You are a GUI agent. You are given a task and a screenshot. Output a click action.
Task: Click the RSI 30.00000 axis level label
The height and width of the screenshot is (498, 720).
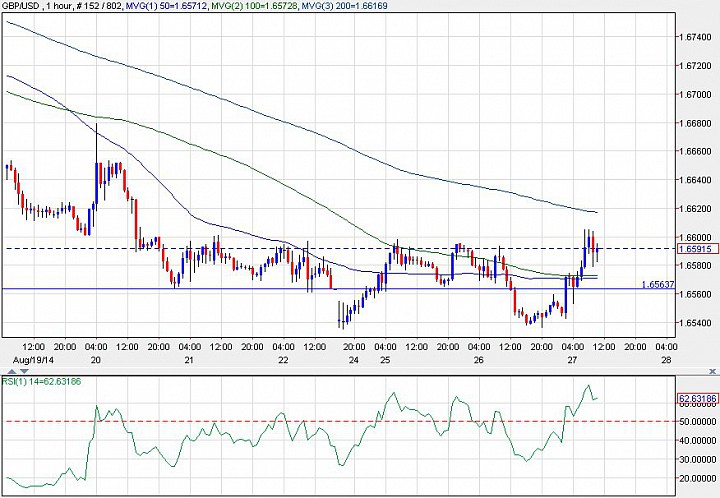pyautogui.click(x=697, y=459)
